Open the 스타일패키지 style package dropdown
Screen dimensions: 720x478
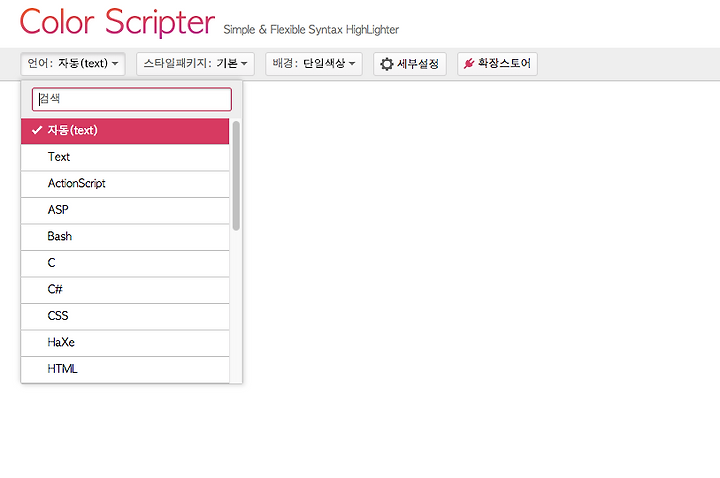pyautogui.click(x=195, y=63)
